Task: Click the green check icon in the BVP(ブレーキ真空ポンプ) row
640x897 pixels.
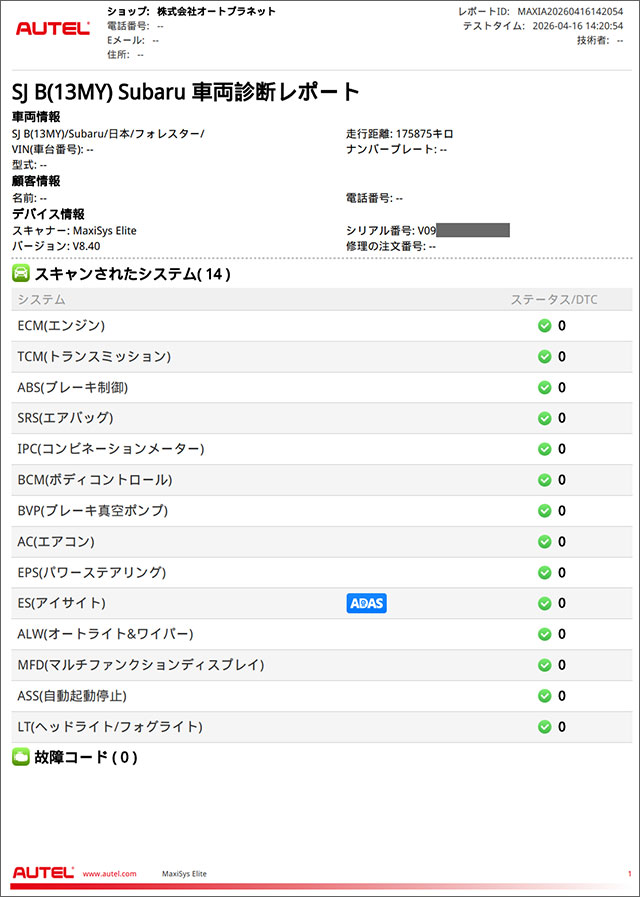Action: tap(544, 511)
